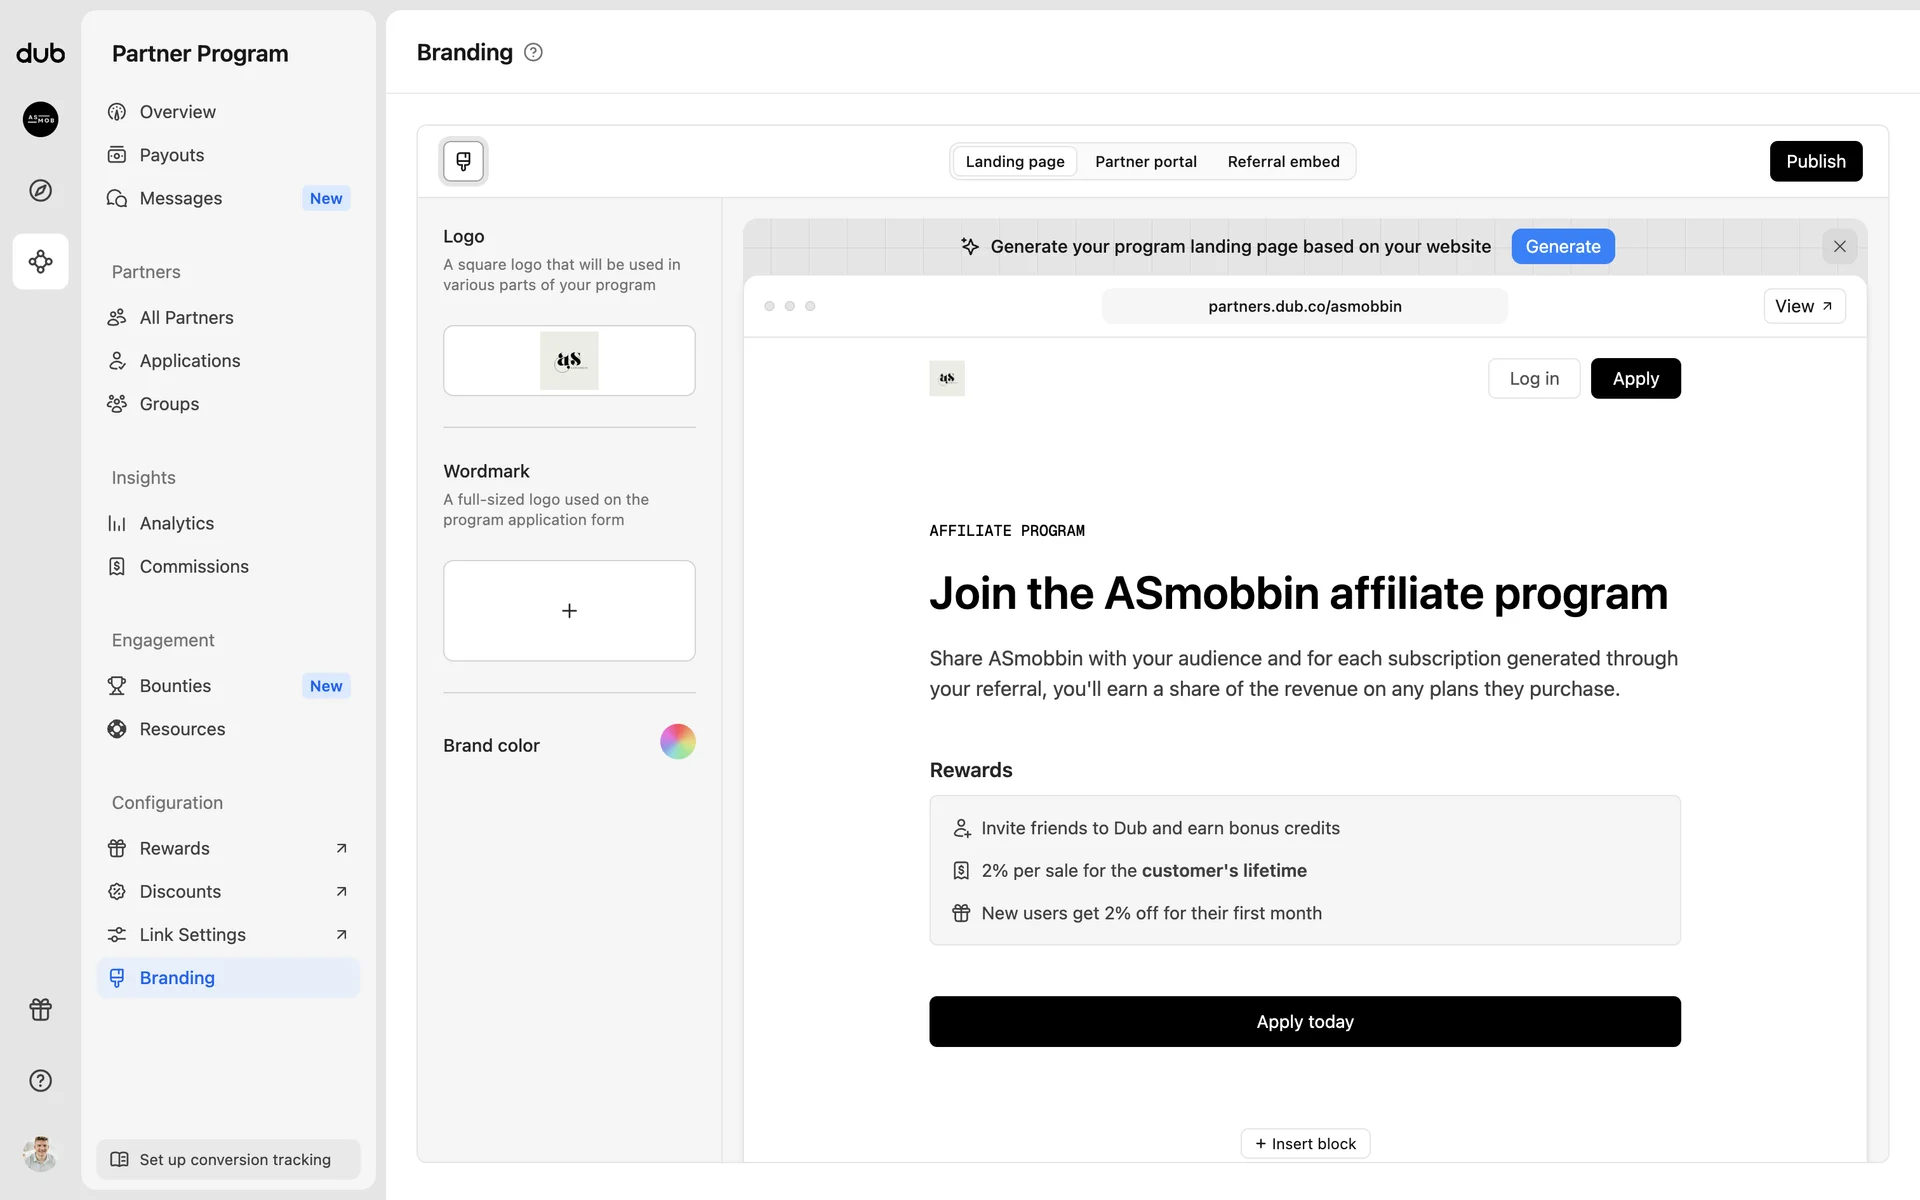Click the Branding help question mark icon
This screenshot has height=1200, width=1920.
[x=533, y=52]
